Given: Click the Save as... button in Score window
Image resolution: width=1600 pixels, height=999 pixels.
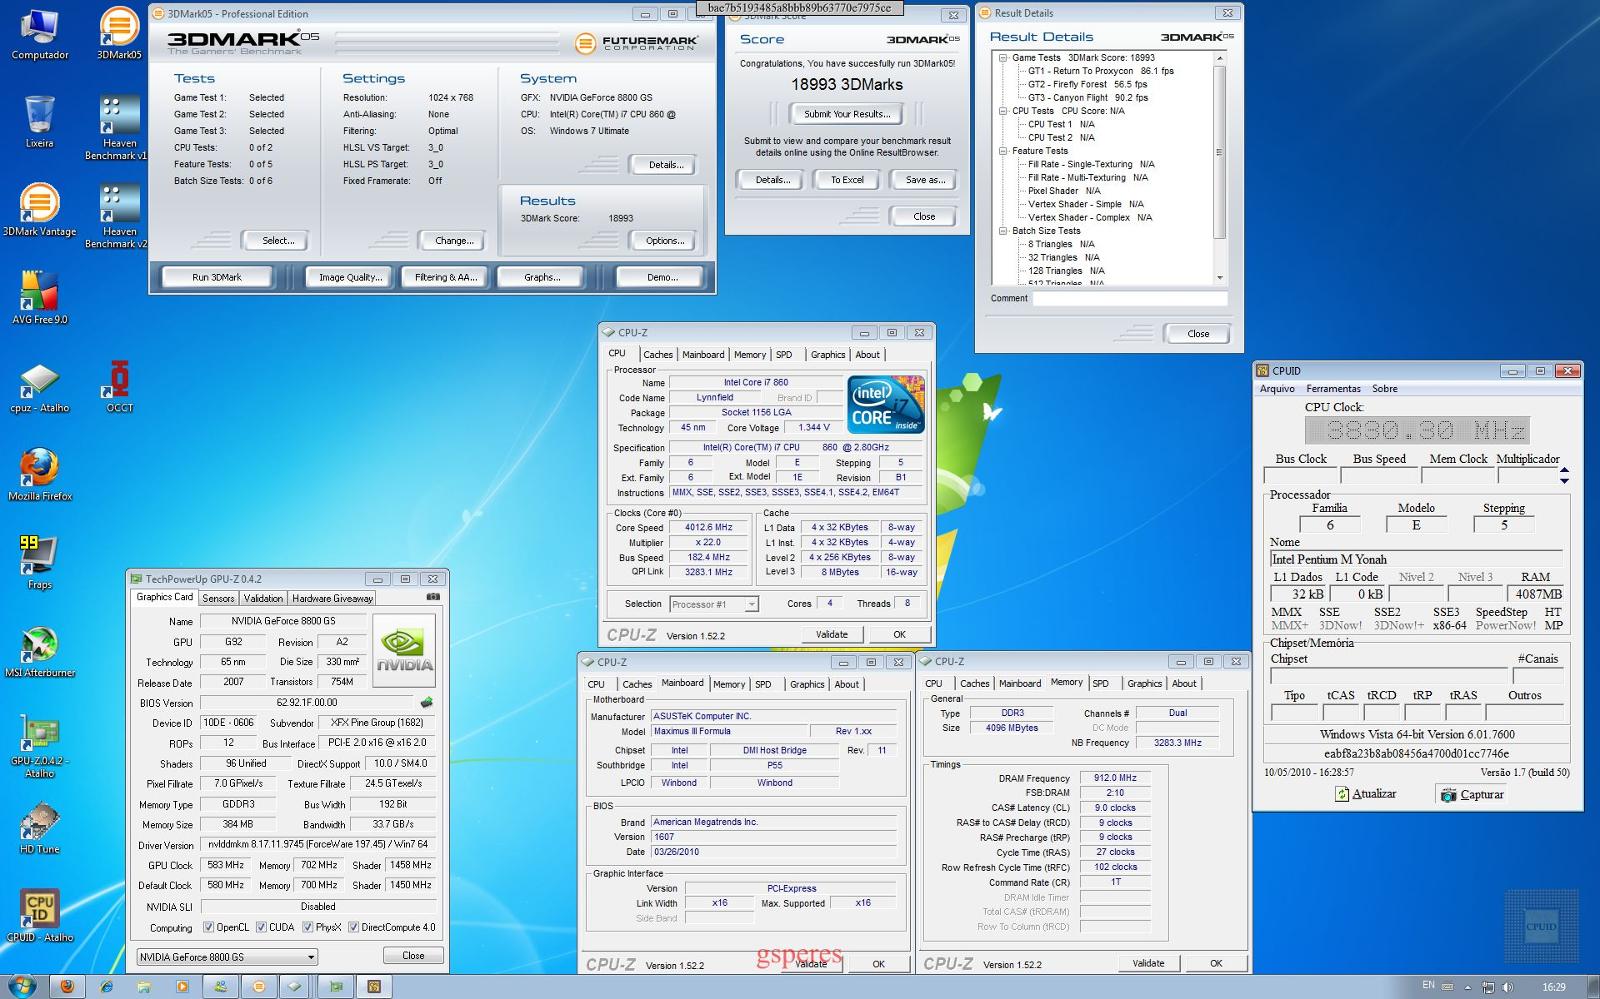Looking at the screenshot, I should coord(925,180).
